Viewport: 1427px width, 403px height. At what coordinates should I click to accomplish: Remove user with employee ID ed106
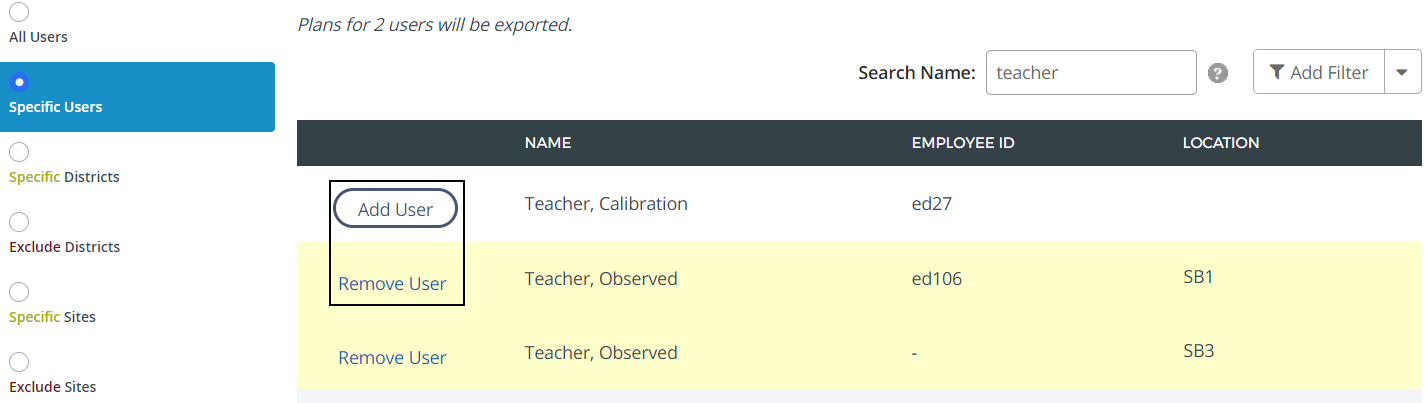(392, 284)
